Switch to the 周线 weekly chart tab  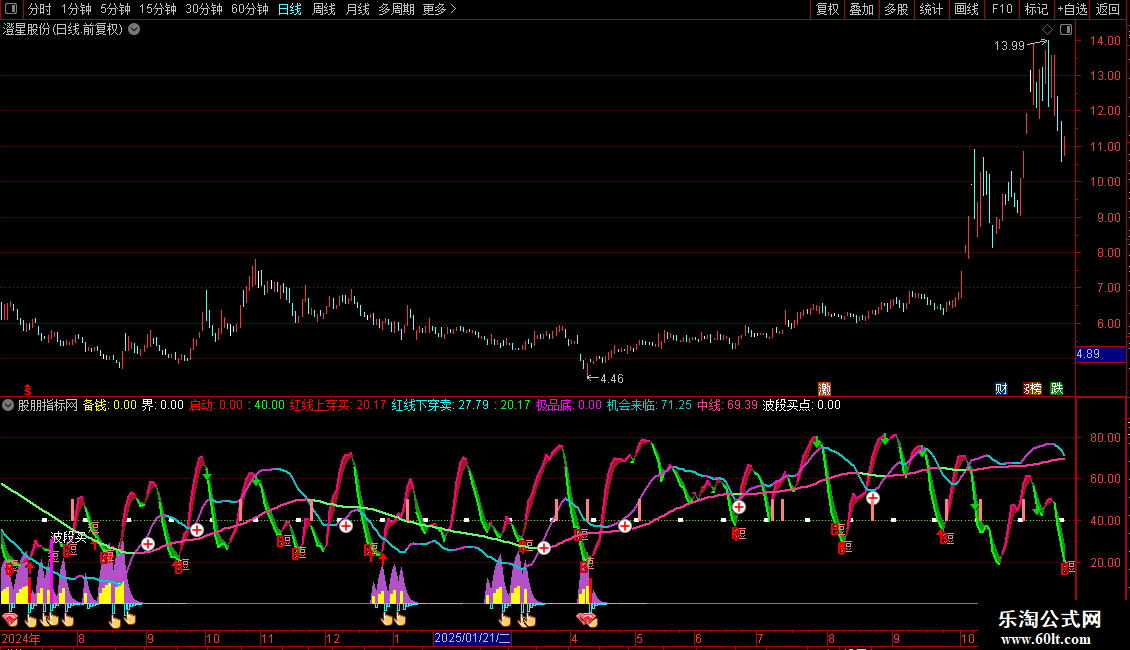click(x=324, y=9)
